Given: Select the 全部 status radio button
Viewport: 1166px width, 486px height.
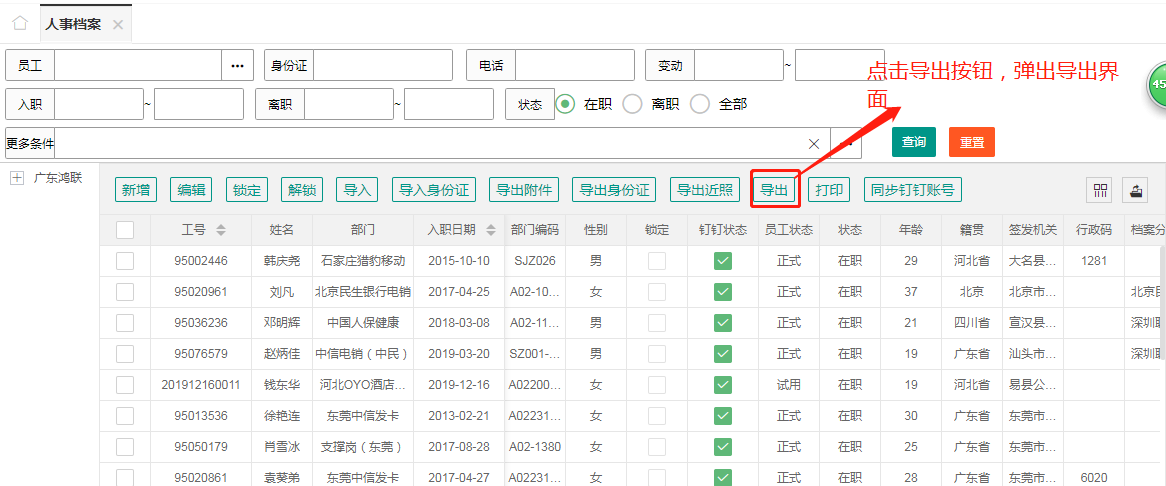Looking at the screenshot, I should pos(700,104).
